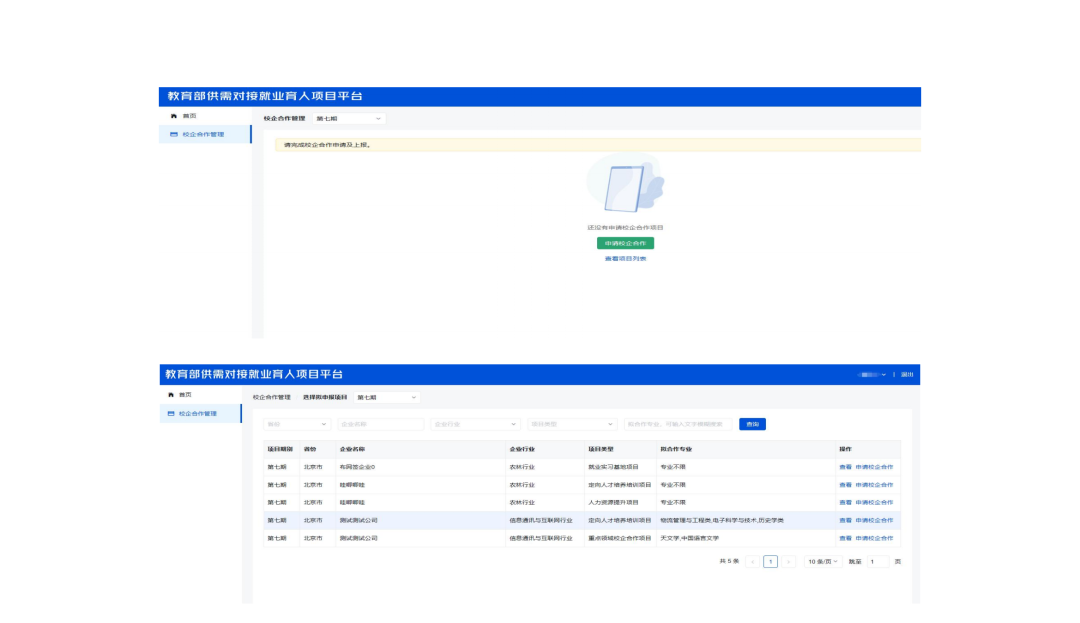
Task: Click 查看 for the 就业实习基地项目 row
Action: point(845,467)
